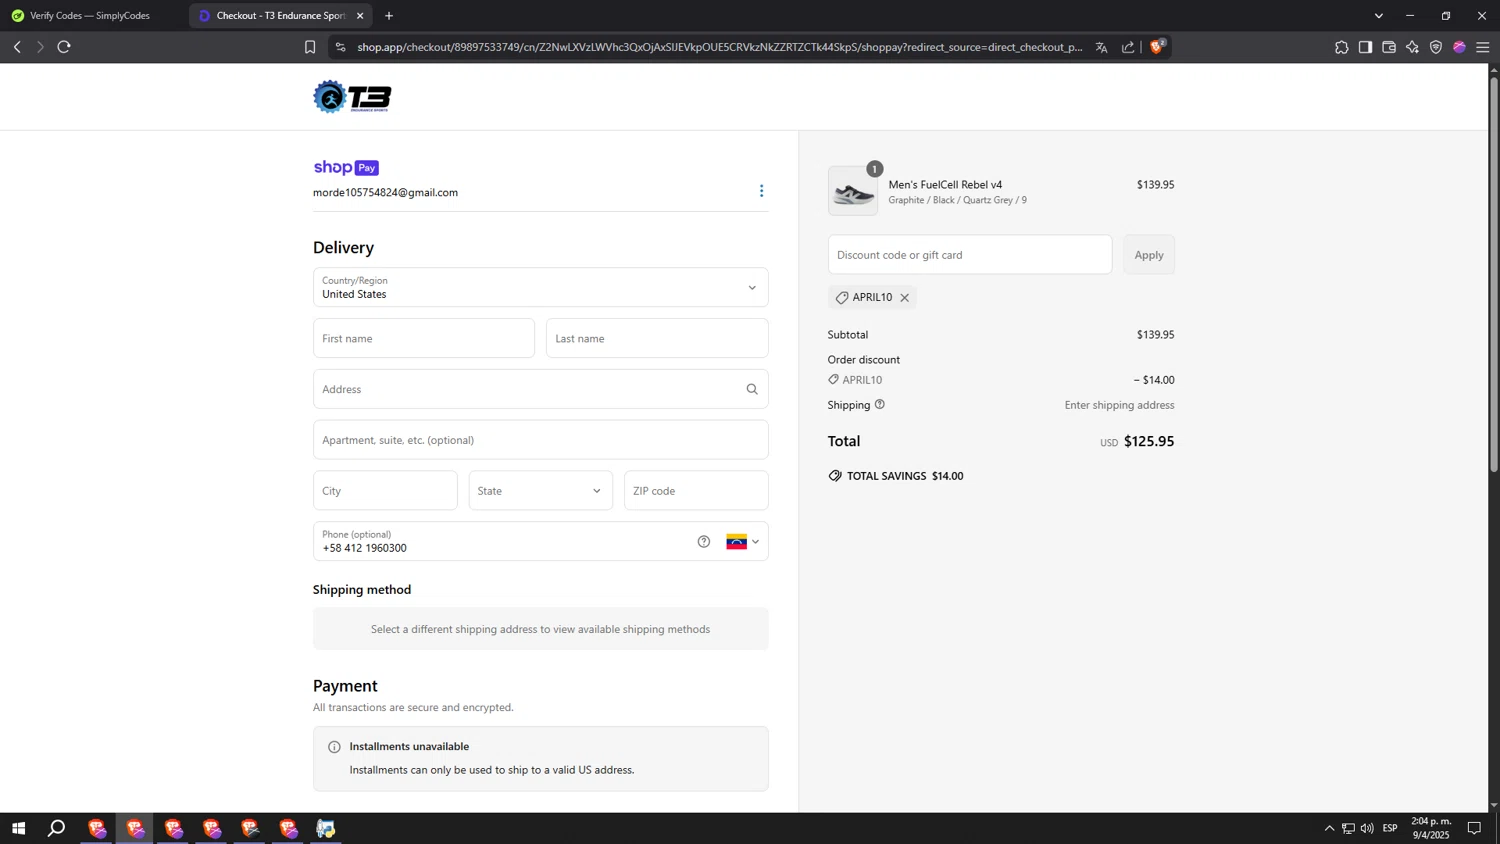Open the Leo AI sparkle icon

1412,47
